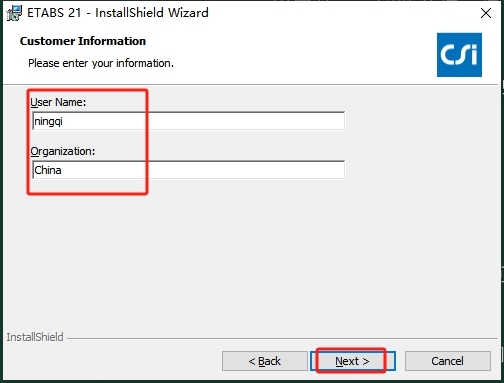504x383 pixels.
Task: Click the "ETABS 21 - InstallShield Wizard" title text
Action: 118,13
